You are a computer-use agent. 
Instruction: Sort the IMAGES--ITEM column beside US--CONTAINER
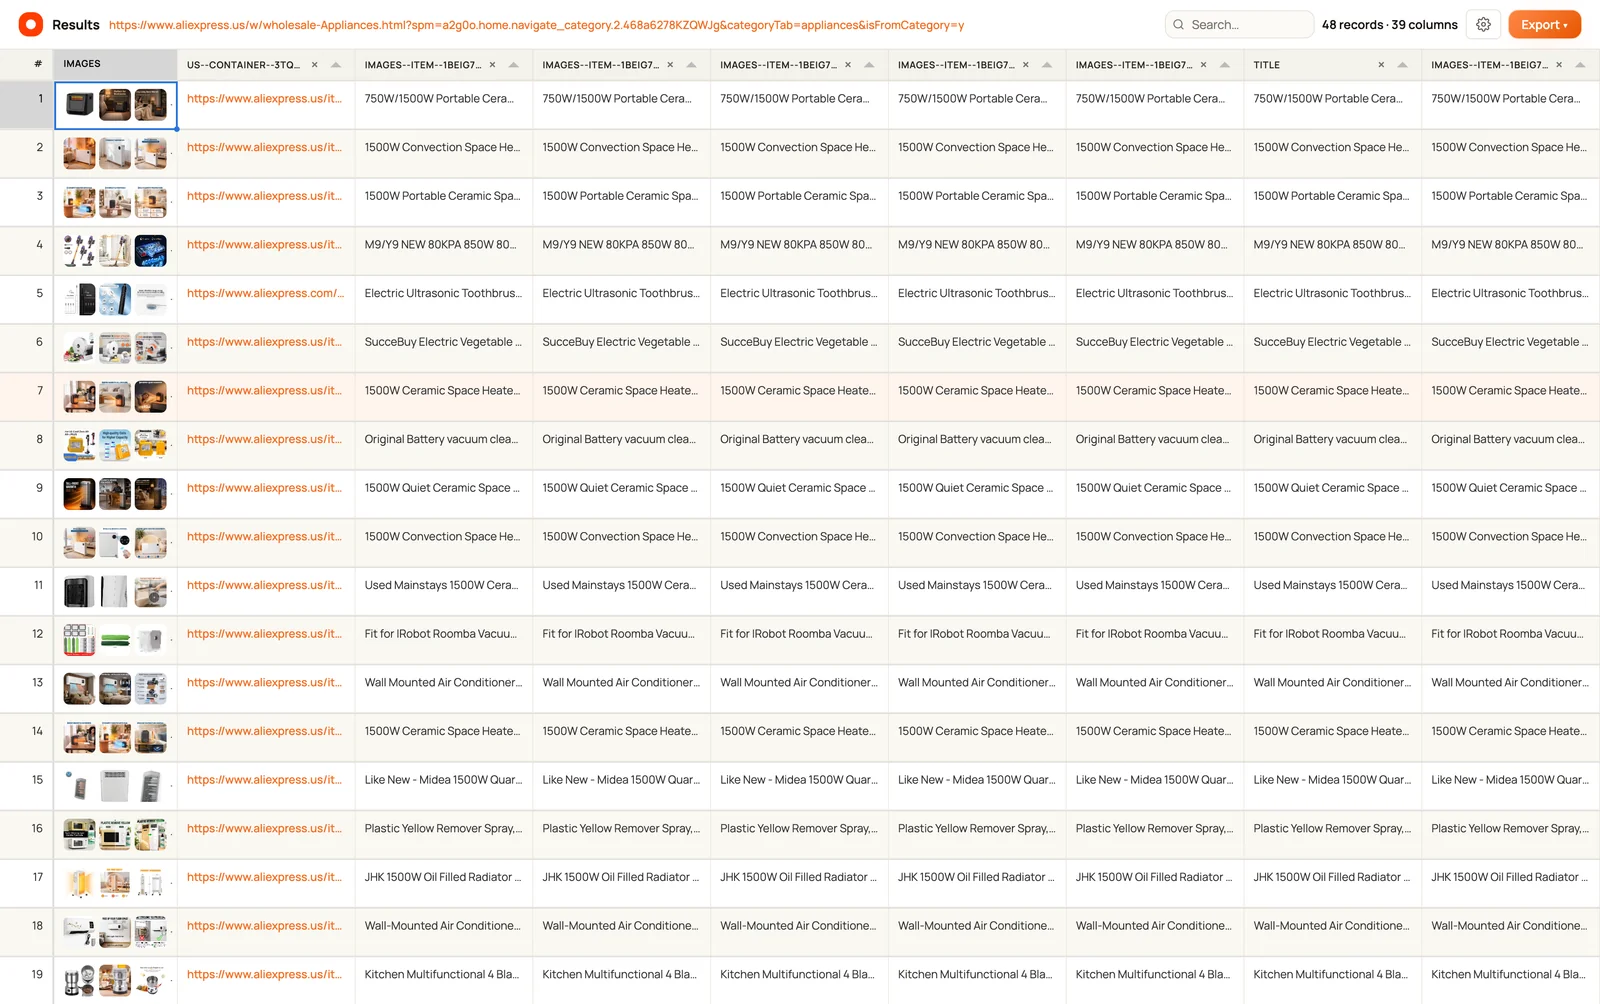514,65
